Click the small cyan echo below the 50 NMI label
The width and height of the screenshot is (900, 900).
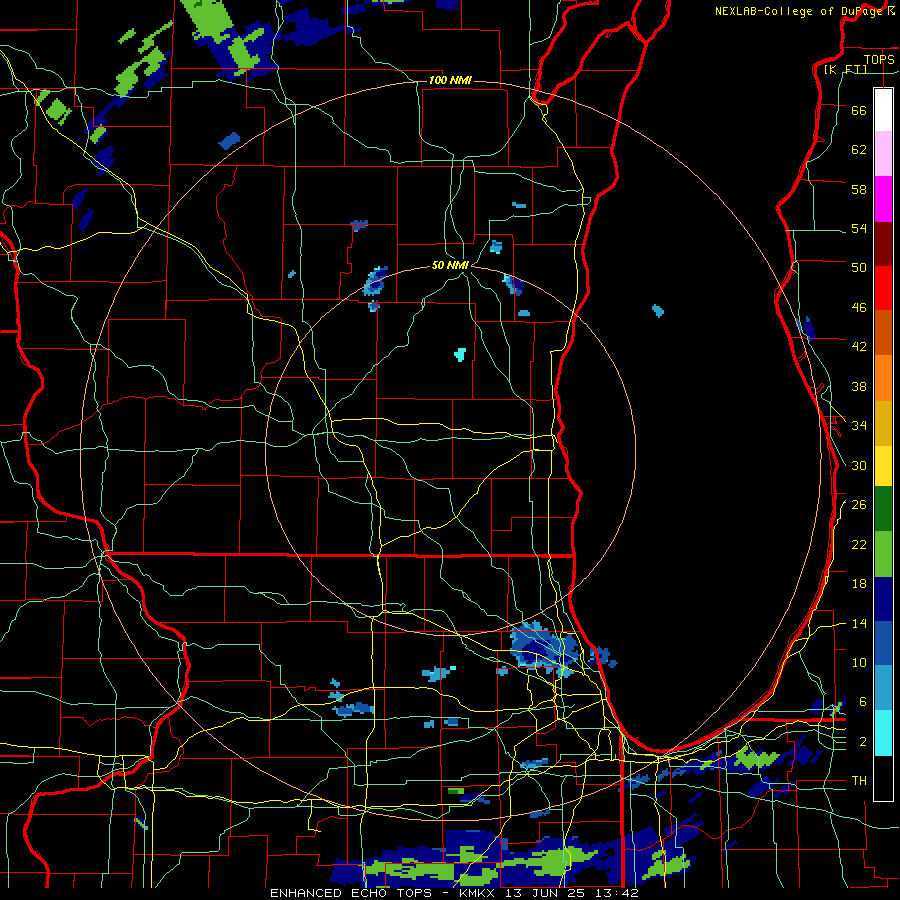460,354
